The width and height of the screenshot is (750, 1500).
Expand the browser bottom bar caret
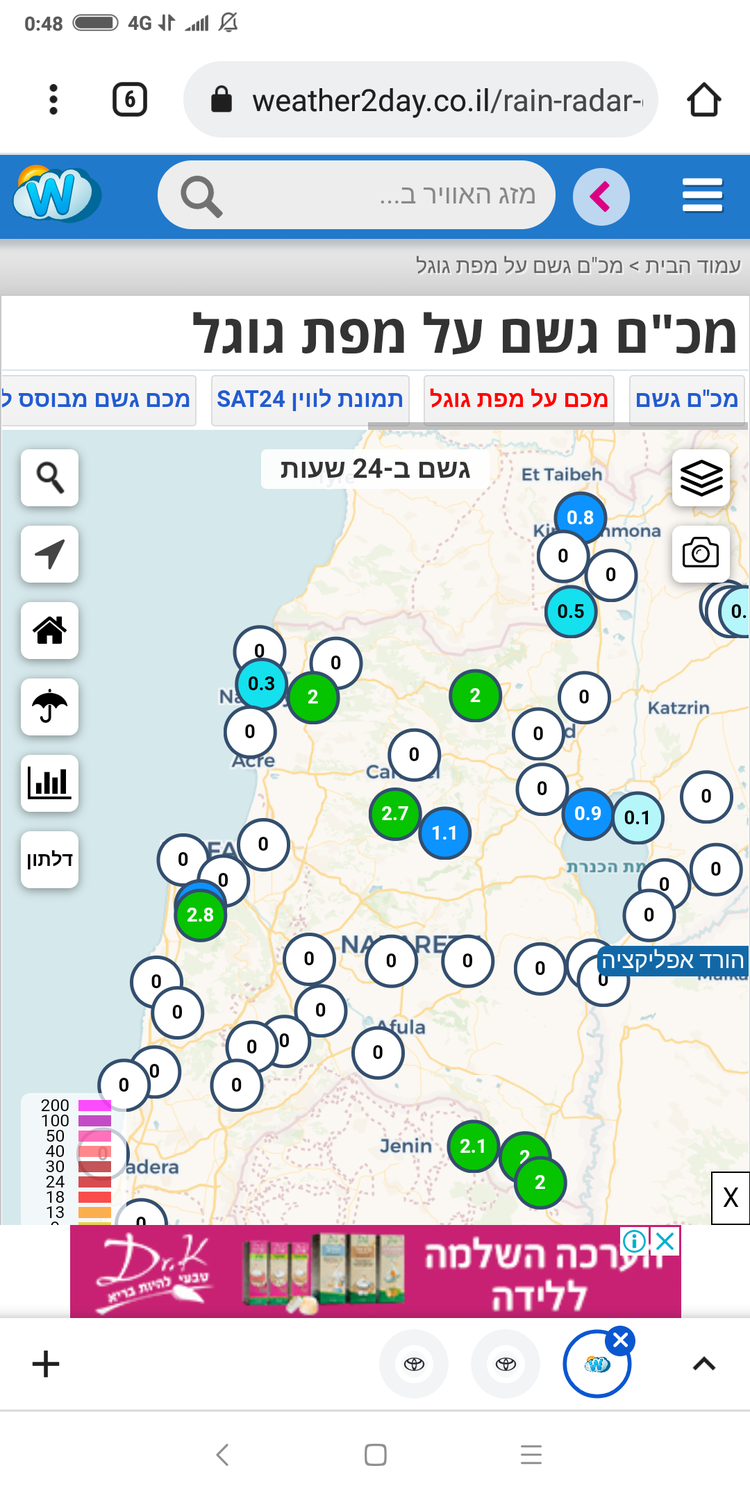tap(704, 1364)
